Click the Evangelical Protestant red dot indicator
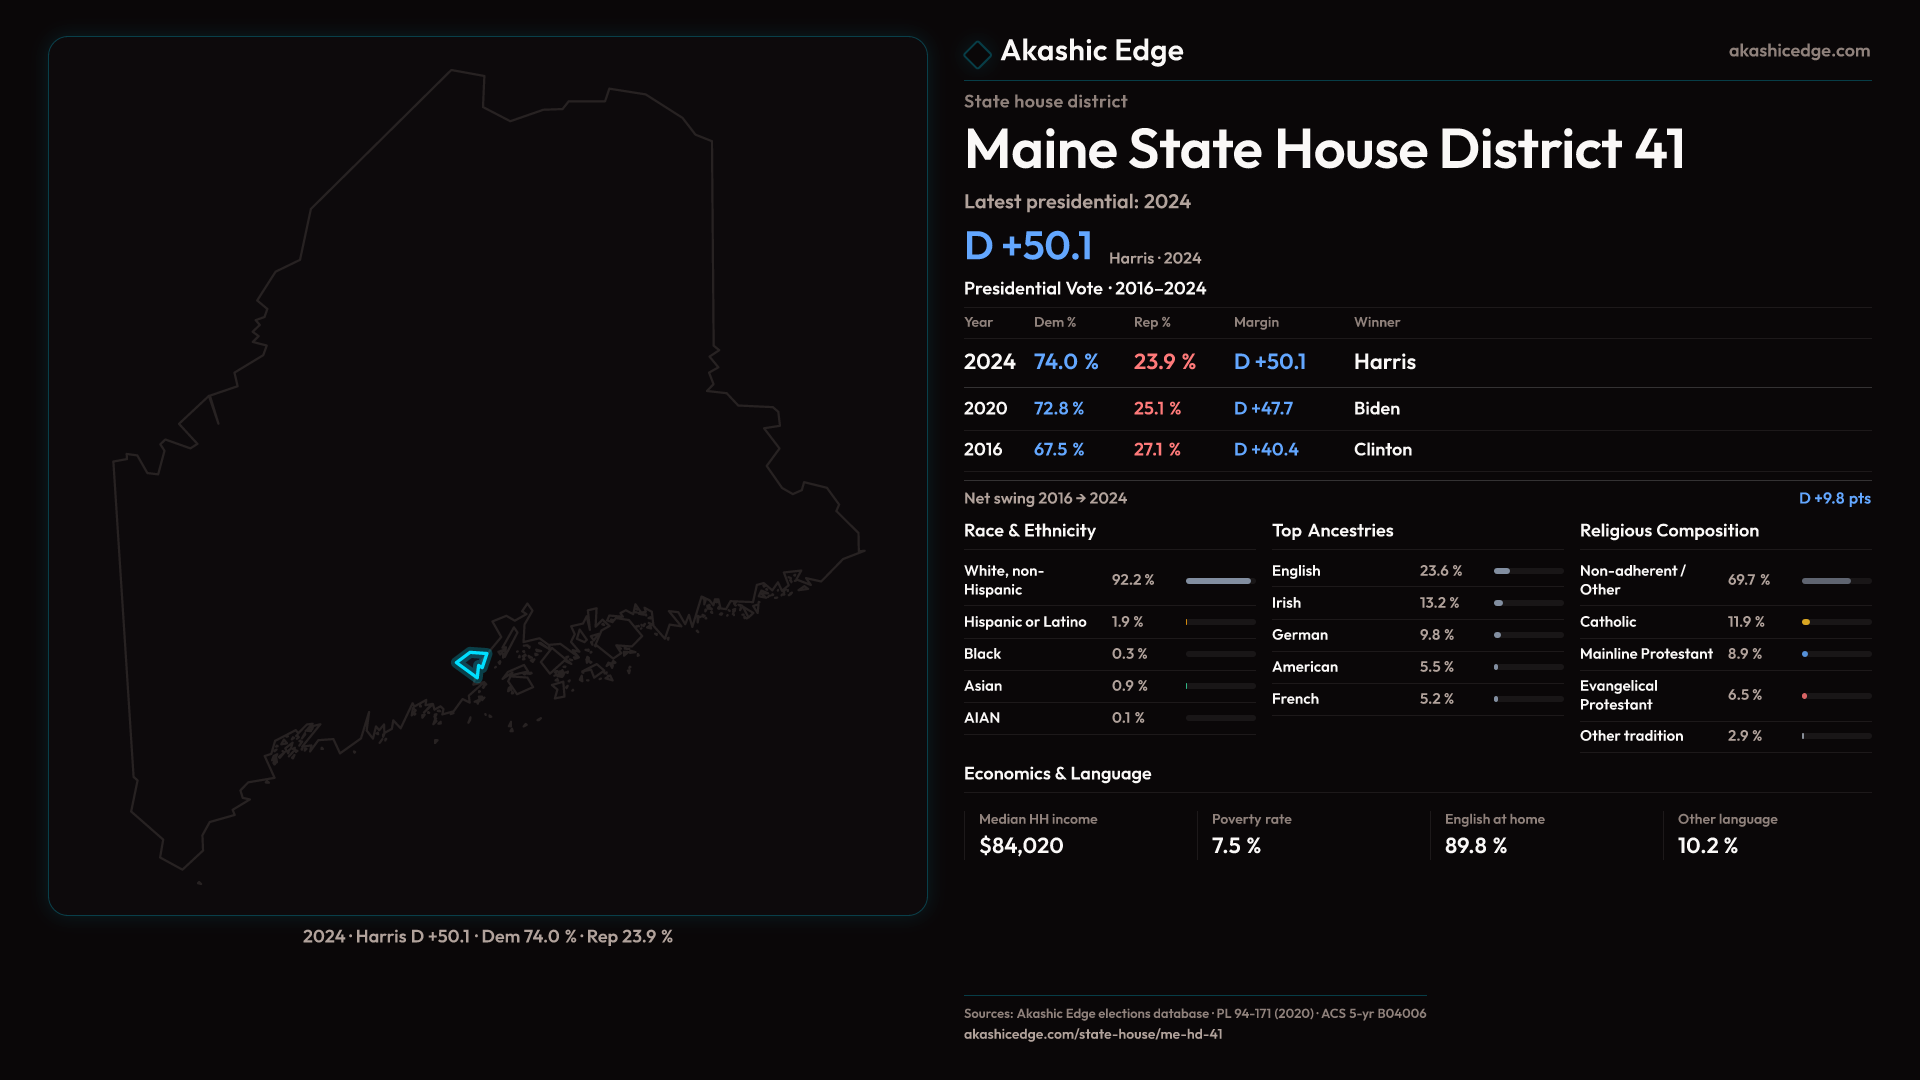Viewport: 1920px width, 1080px height. [1805, 696]
